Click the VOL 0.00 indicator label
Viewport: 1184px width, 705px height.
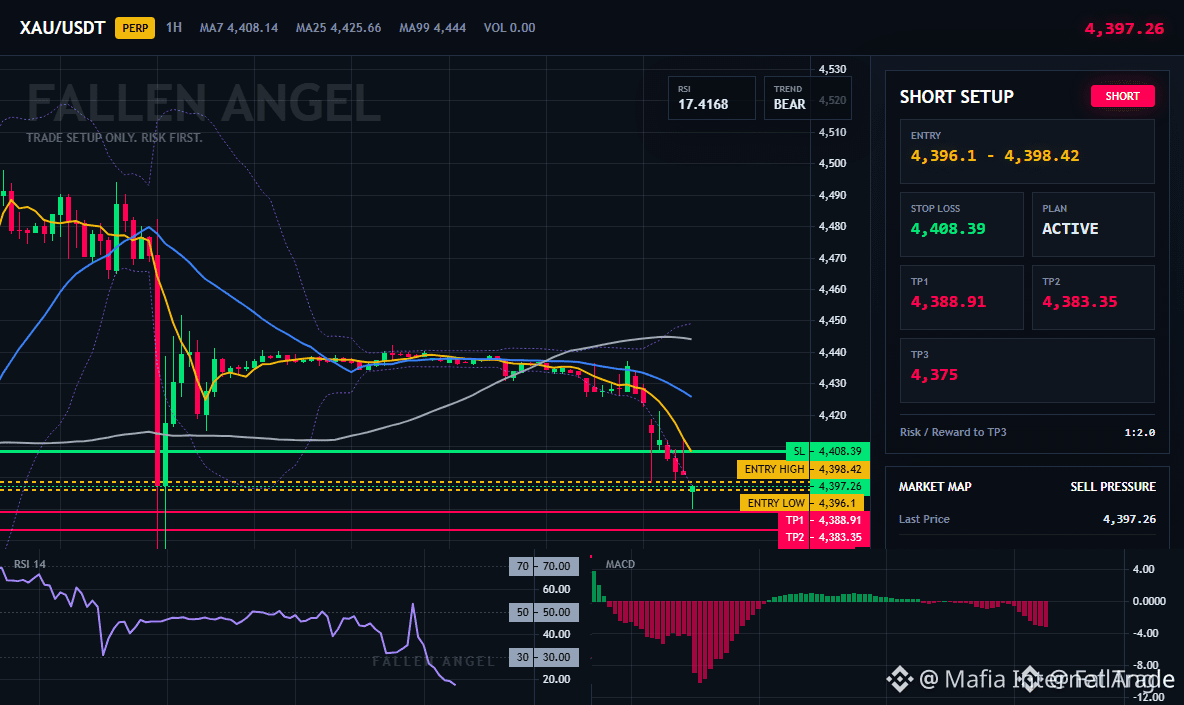tap(510, 28)
